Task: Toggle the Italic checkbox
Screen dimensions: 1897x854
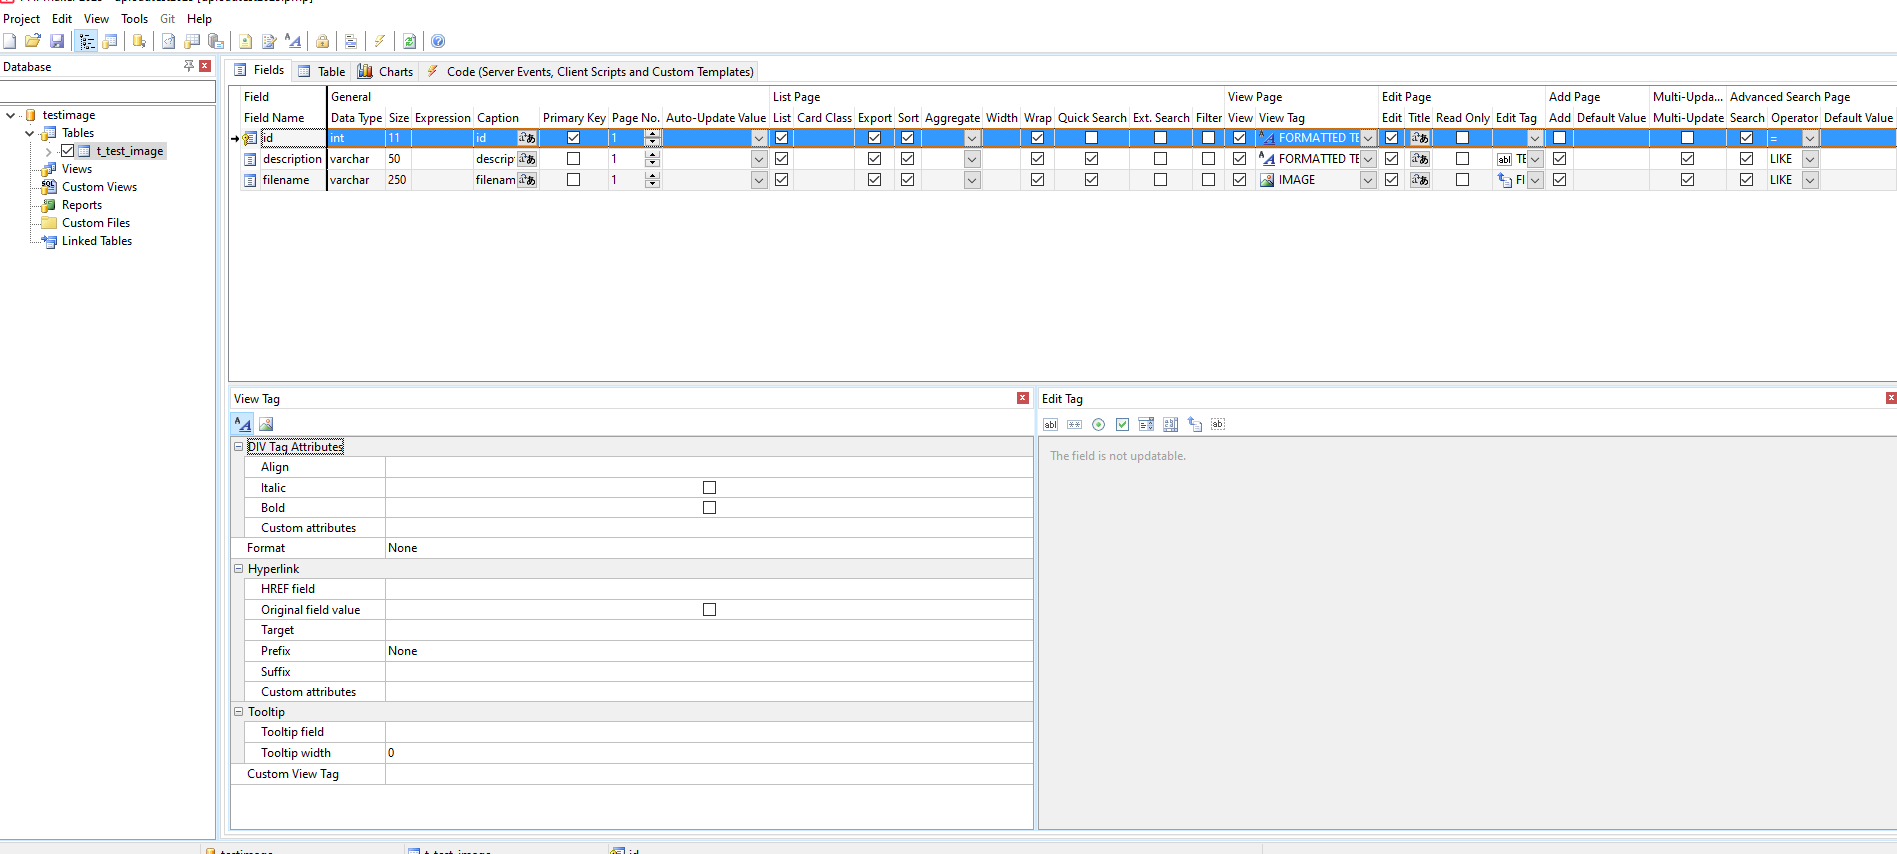Action: click(710, 488)
